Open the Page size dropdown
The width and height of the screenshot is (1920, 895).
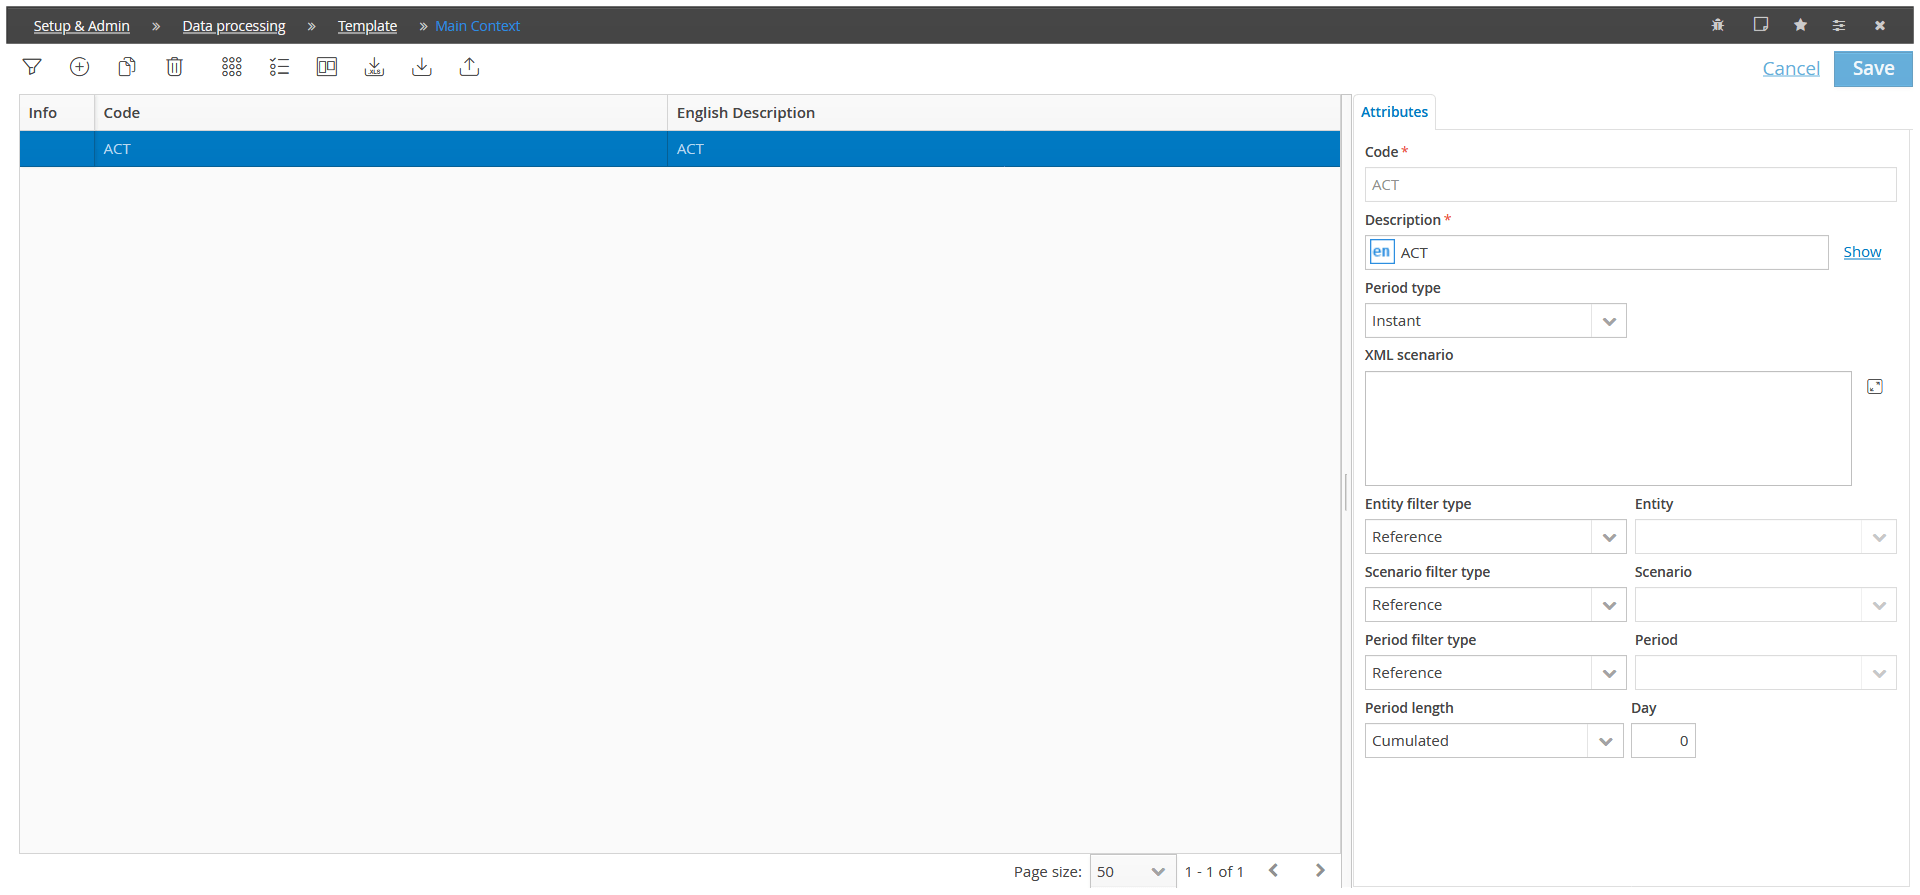click(x=1133, y=872)
